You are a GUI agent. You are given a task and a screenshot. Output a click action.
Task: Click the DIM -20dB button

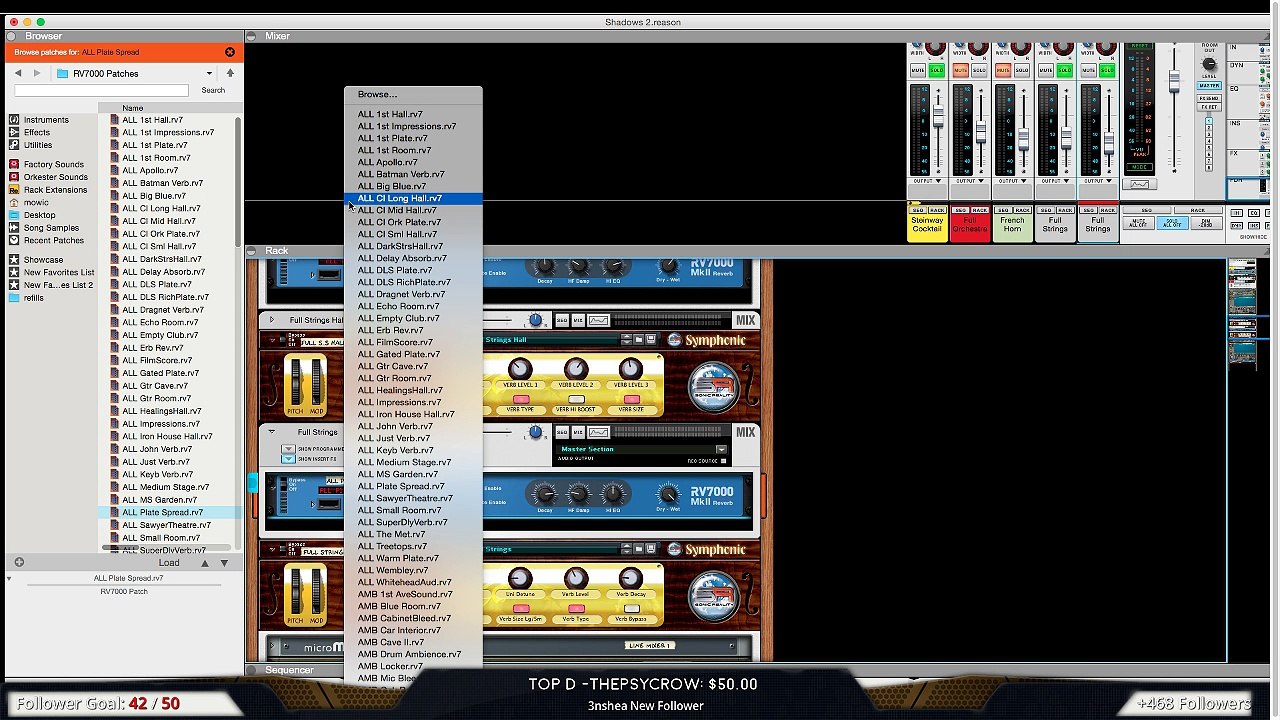pos(1207,223)
